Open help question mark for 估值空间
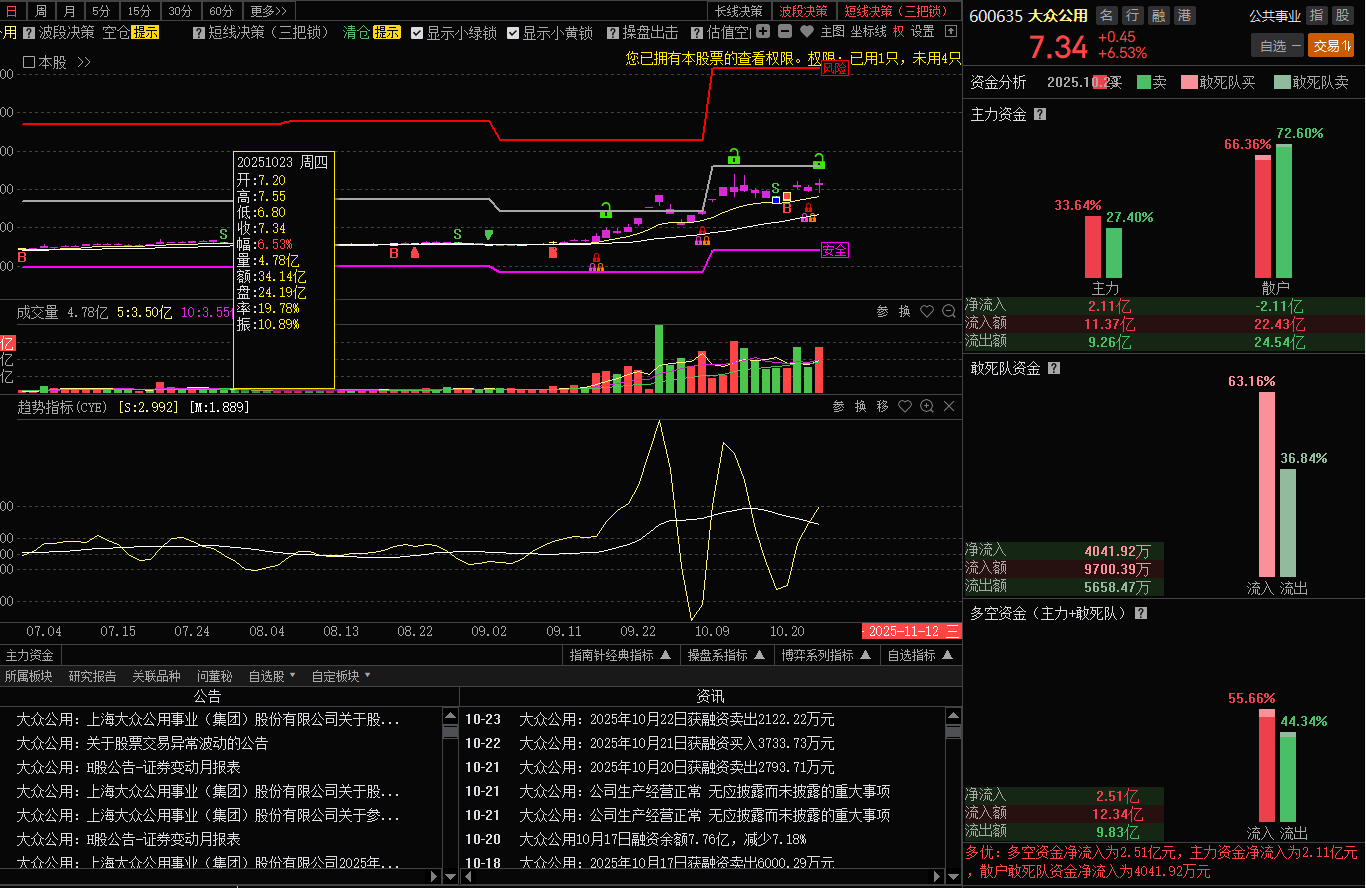The image size is (1366, 888). click(698, 32)
